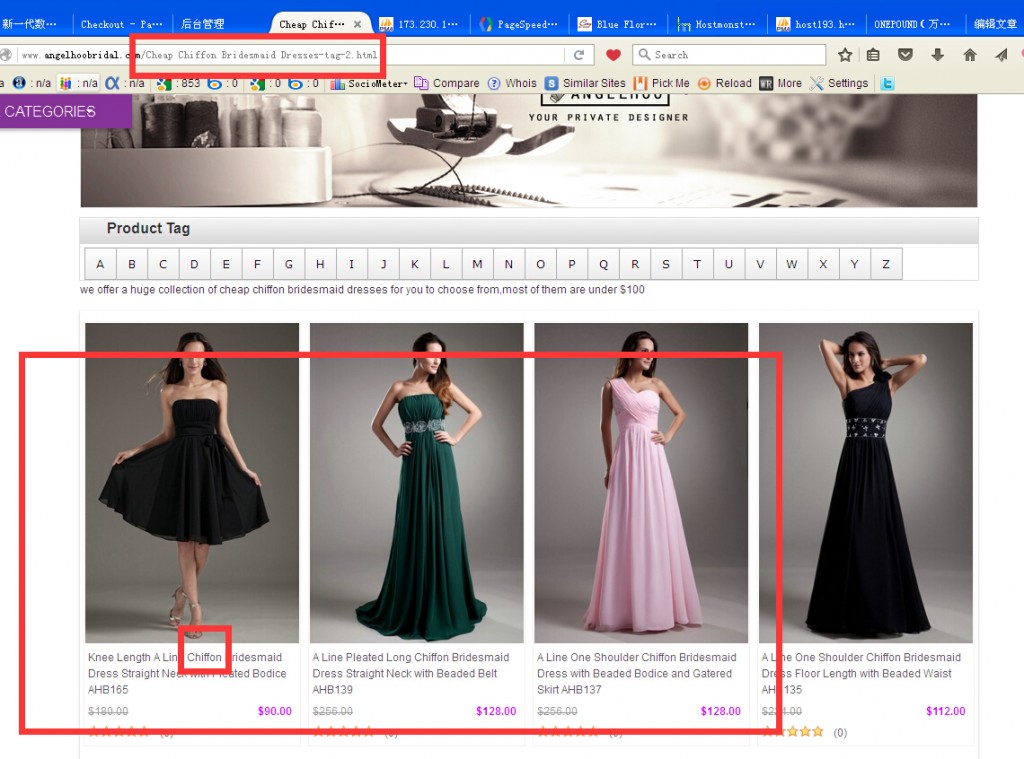Click the red heart icon beside the search box

tap(613, 55)
